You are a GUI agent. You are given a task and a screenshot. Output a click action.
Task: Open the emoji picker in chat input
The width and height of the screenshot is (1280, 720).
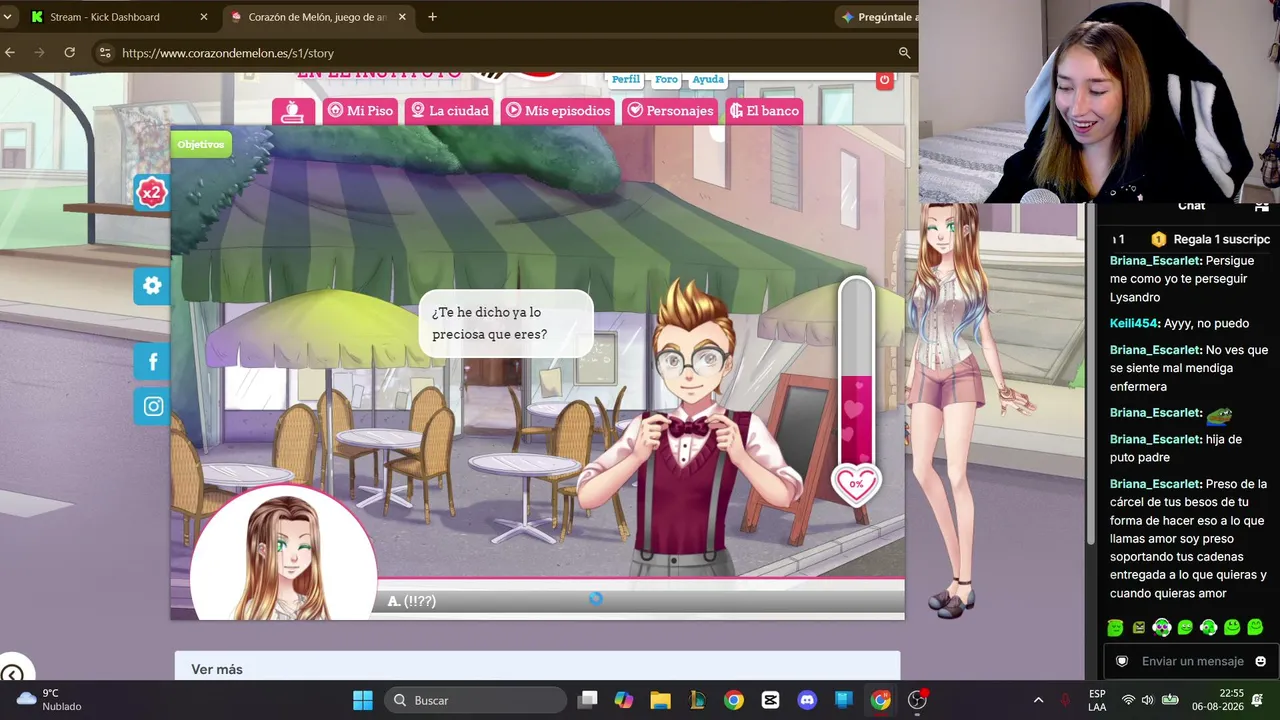coord(1260,661)
